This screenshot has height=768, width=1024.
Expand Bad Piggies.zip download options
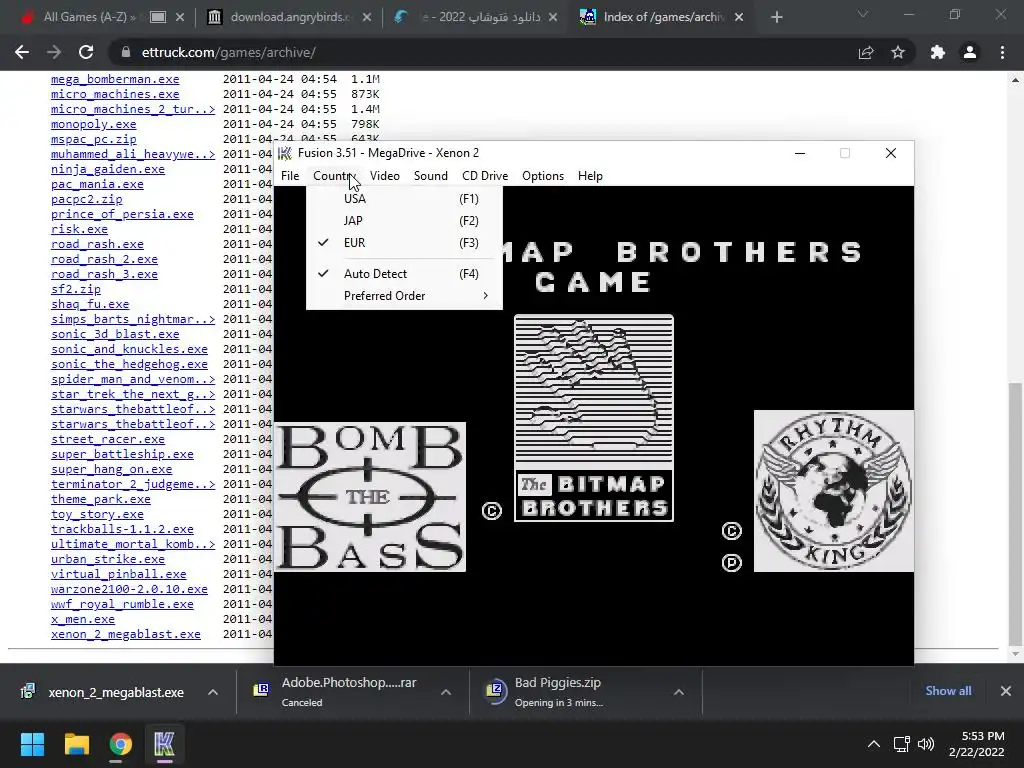(679, 692)
